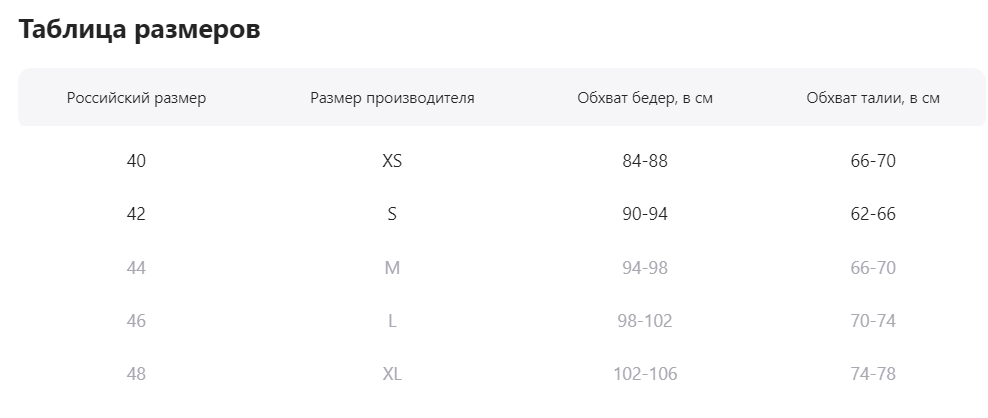This screenshot has width=988, height=418.
Task: Click hip measurement 98-102 cell
Action: tap(645, 321)
